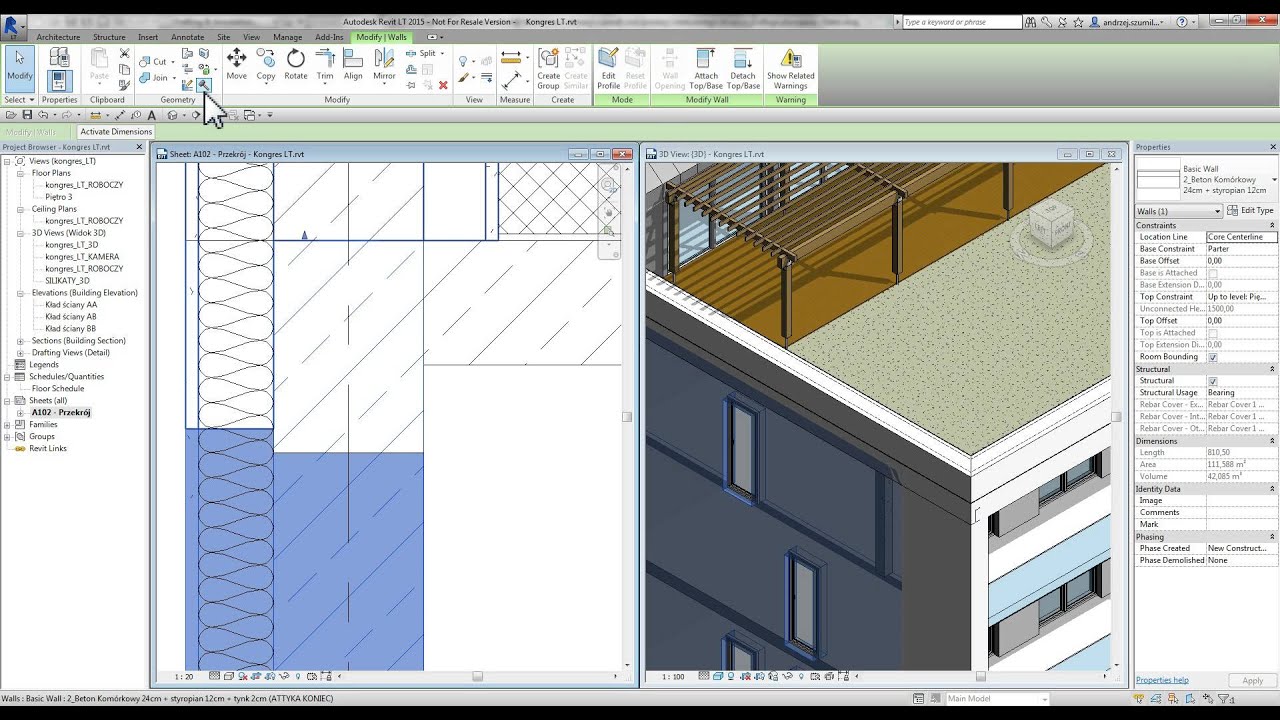
Task: Click the Text tool in quick access toolbar
Action: click(x=151, y=115)
